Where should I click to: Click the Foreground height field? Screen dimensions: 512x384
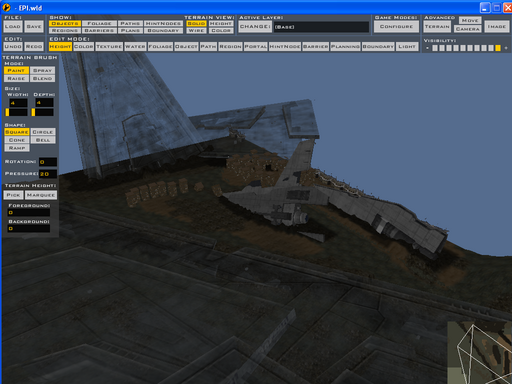click(x=29, y=213)
